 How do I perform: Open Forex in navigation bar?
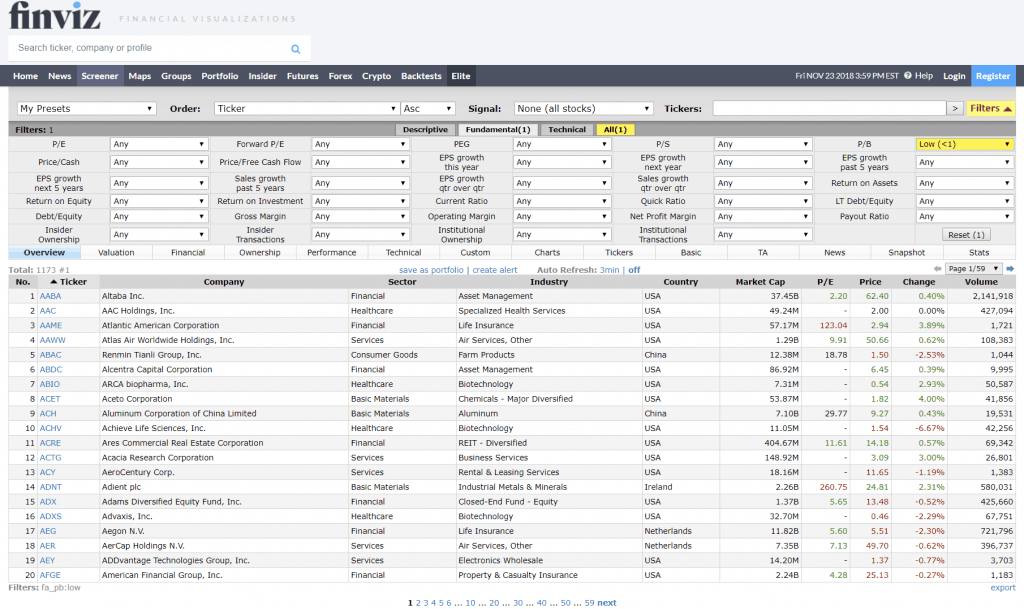(340, 76)
